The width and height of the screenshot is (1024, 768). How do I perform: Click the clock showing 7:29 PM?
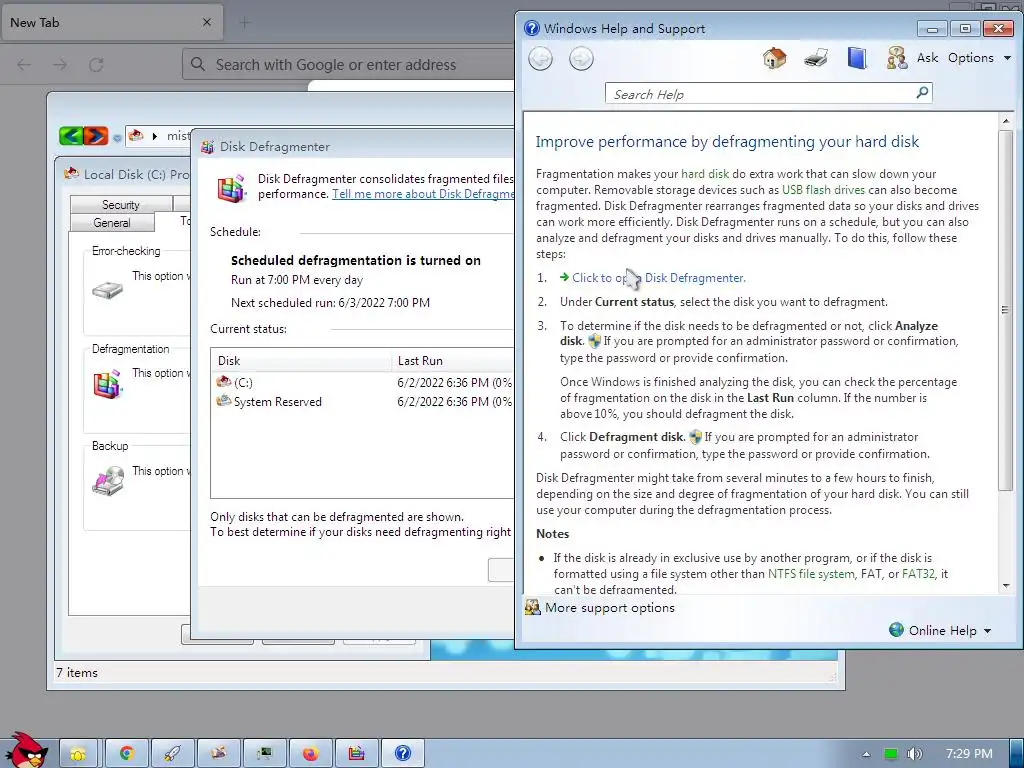coord(969,754)
